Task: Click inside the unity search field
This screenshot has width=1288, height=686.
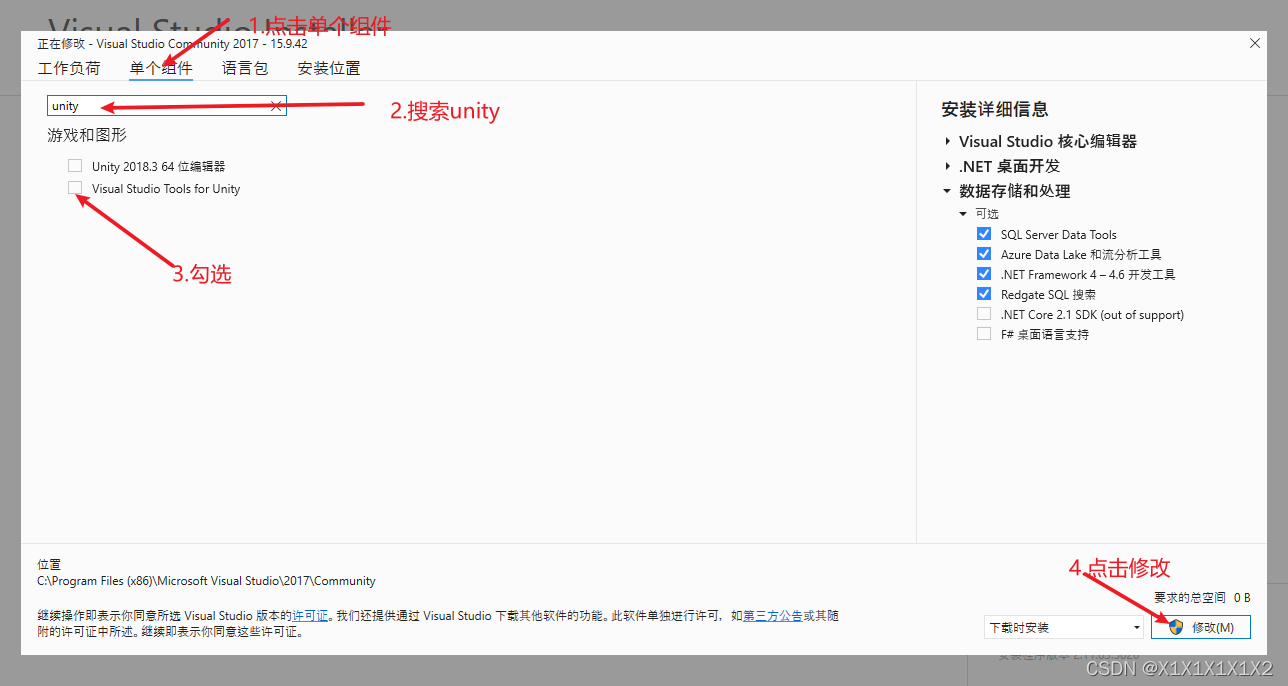Action: click(150, 105)
